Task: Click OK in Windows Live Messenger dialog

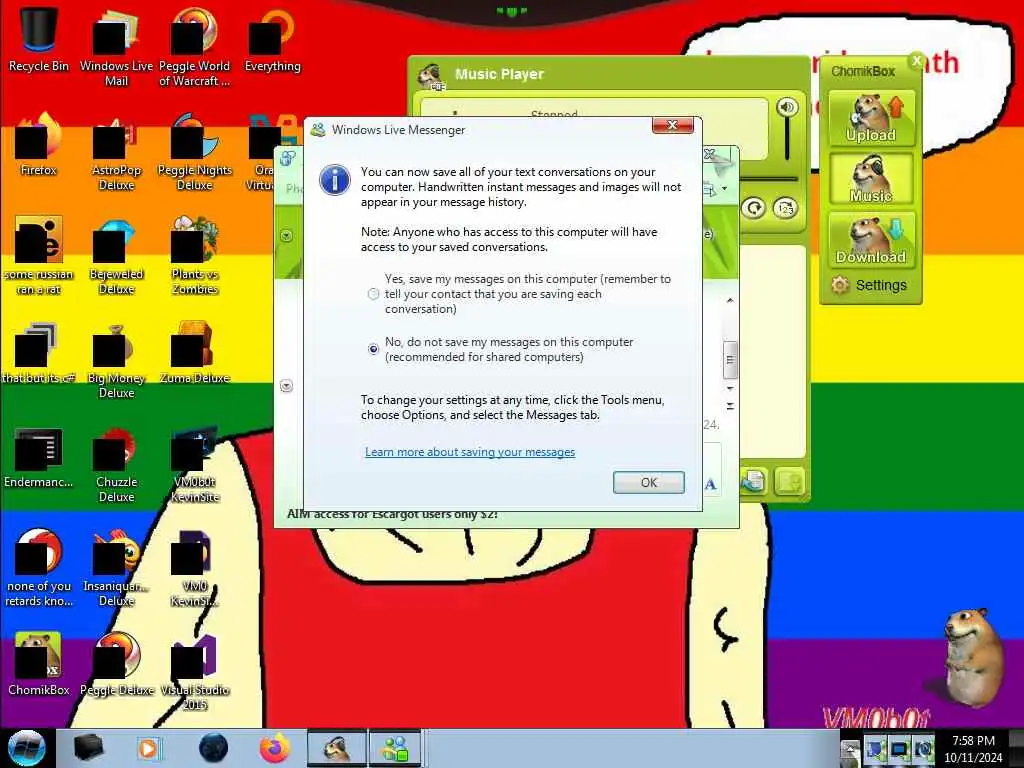Action: coord(648,483)
